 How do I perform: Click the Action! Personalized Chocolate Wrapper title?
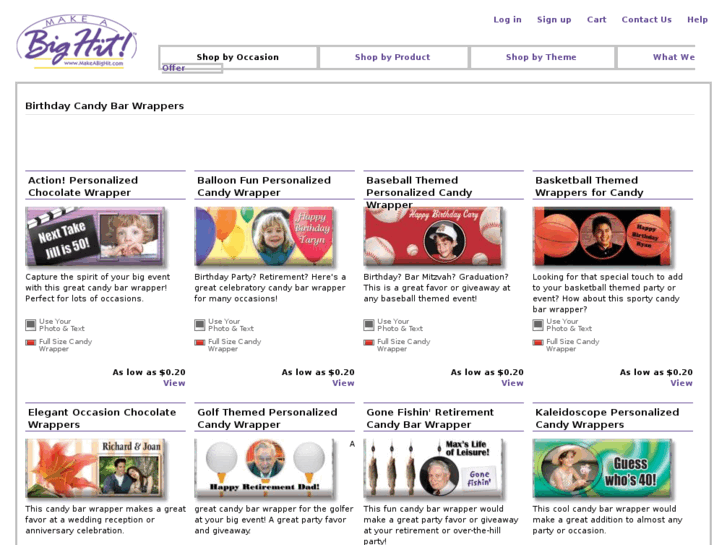click(x=83, y=186)
